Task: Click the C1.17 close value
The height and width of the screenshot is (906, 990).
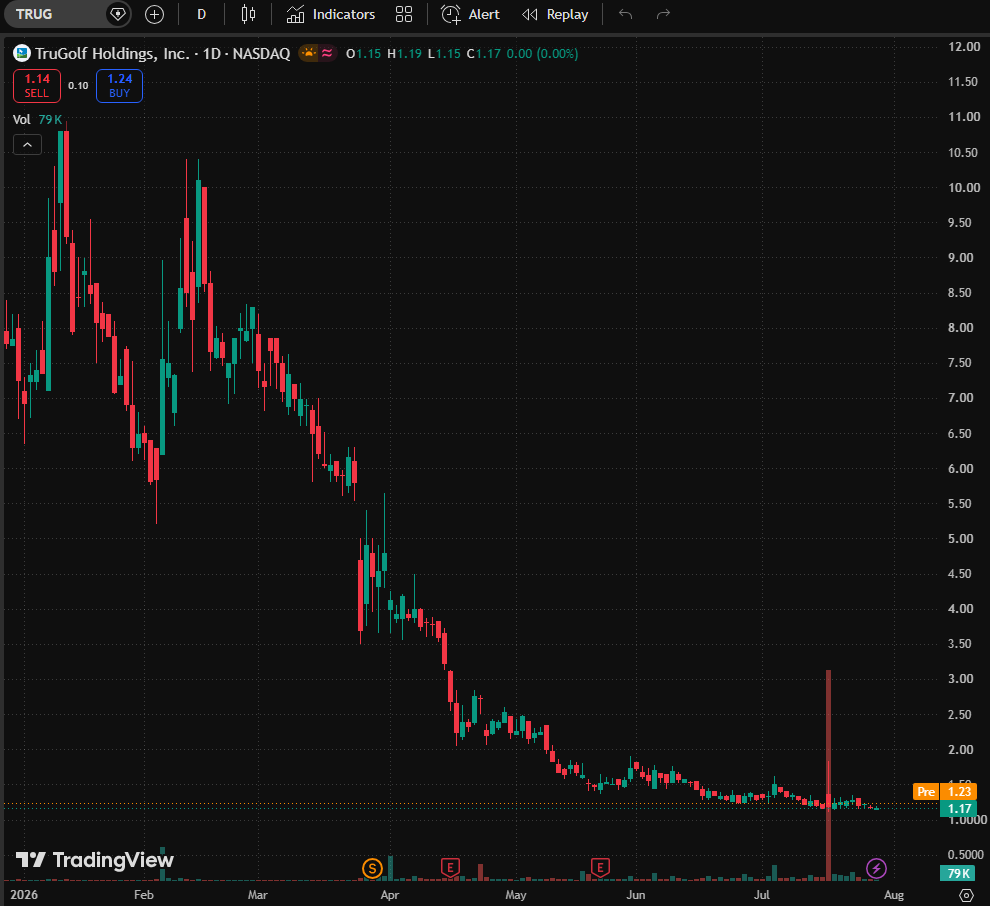Action: (x=484, y=54)
